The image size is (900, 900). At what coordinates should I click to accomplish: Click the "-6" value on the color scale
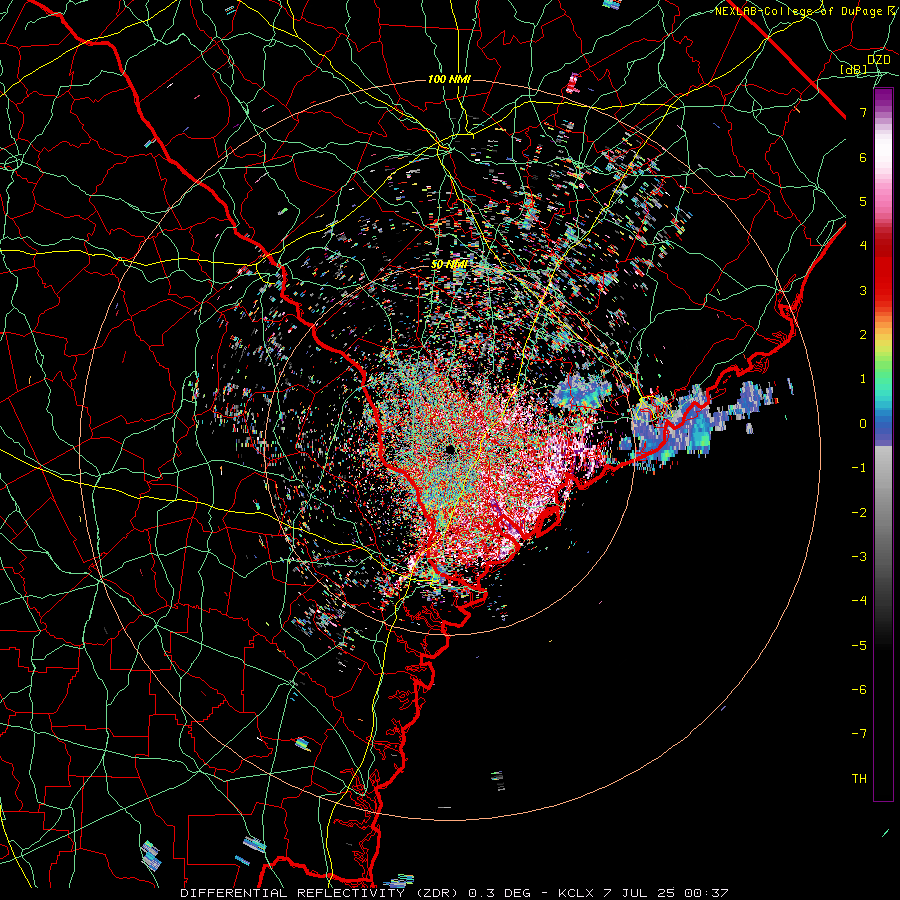[x=859, y=690]
